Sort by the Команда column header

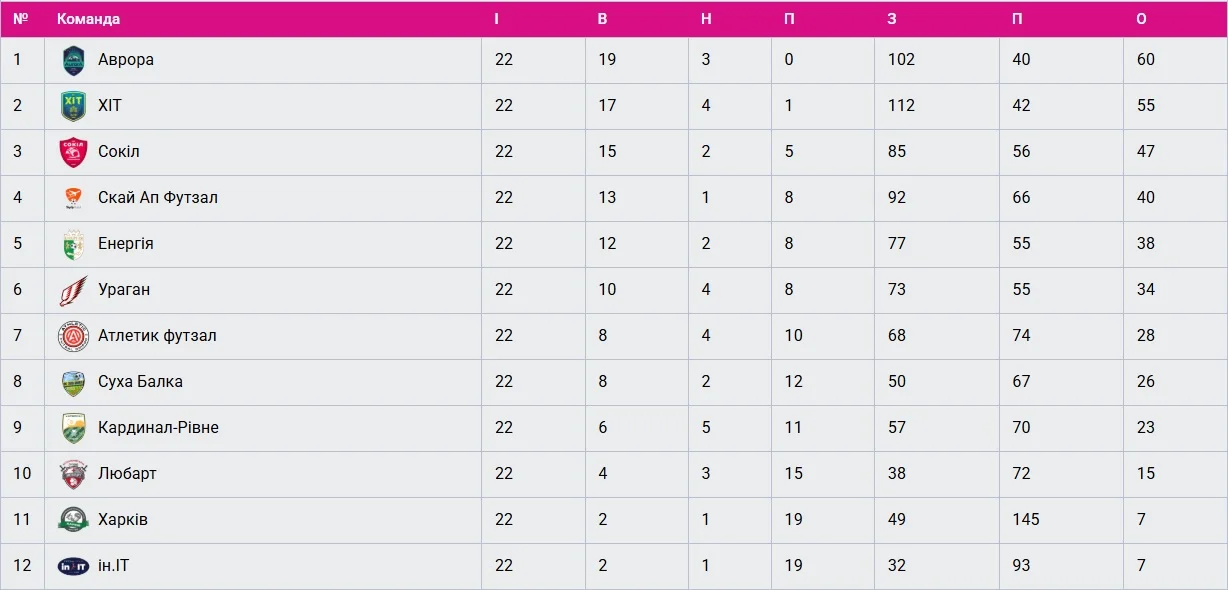click(x=89, y=19)
